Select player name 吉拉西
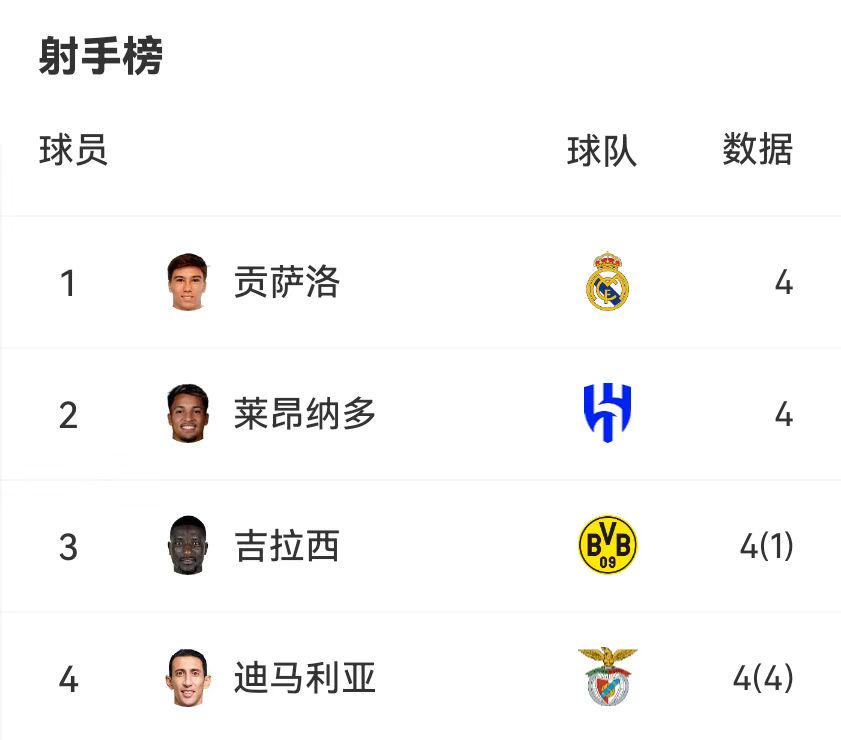841x740 pixels. pyautogui.click(x=287, y=546)
